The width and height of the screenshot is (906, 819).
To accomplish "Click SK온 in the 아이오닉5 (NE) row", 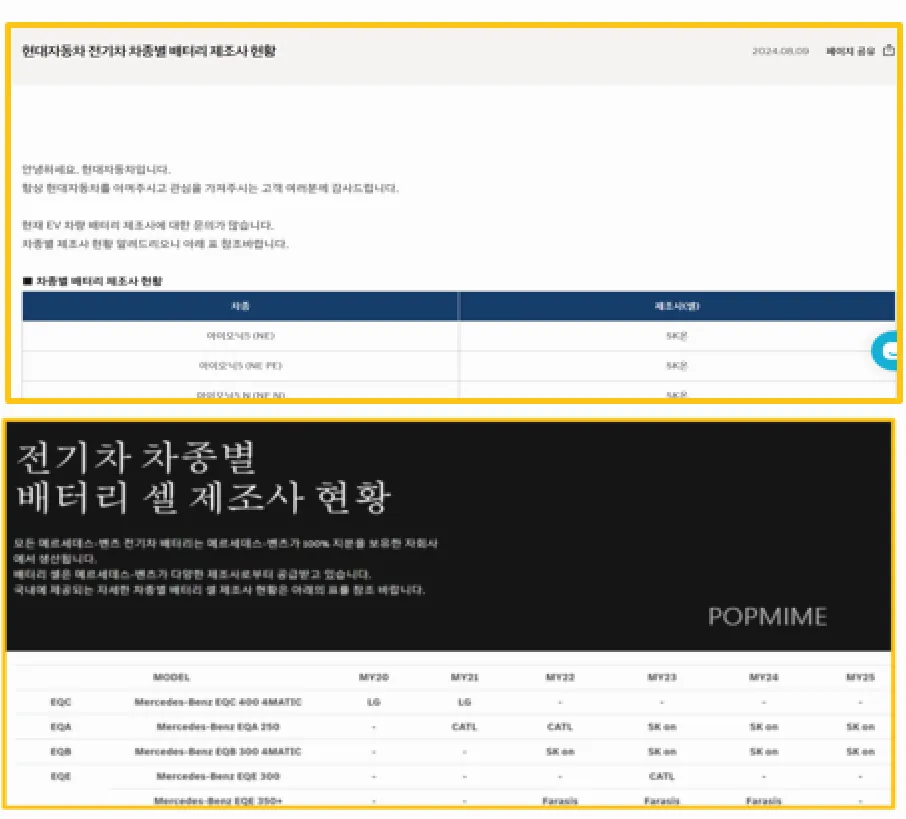I will coord(677,336).
